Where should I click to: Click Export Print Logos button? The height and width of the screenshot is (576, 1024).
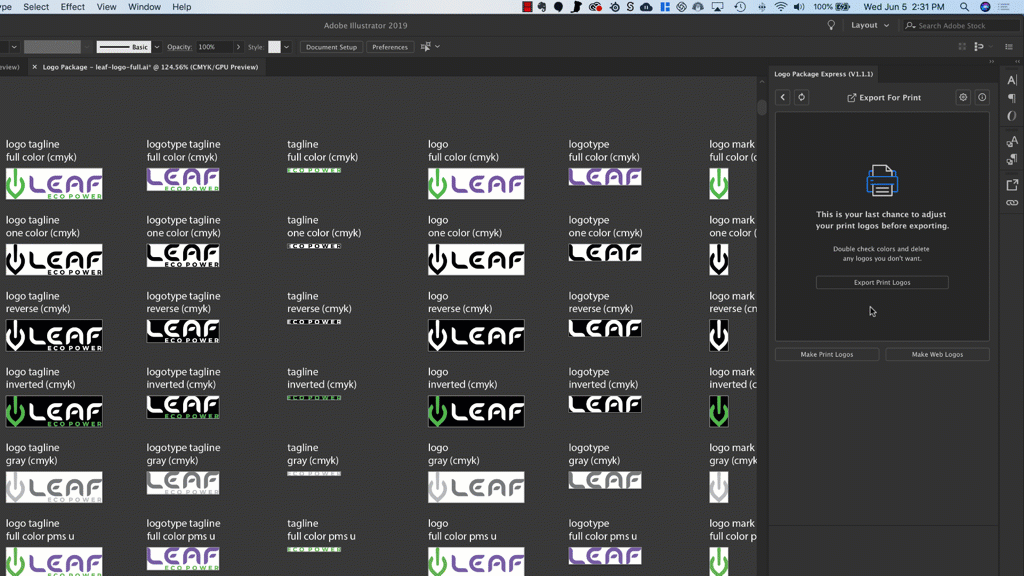[882, 282]
